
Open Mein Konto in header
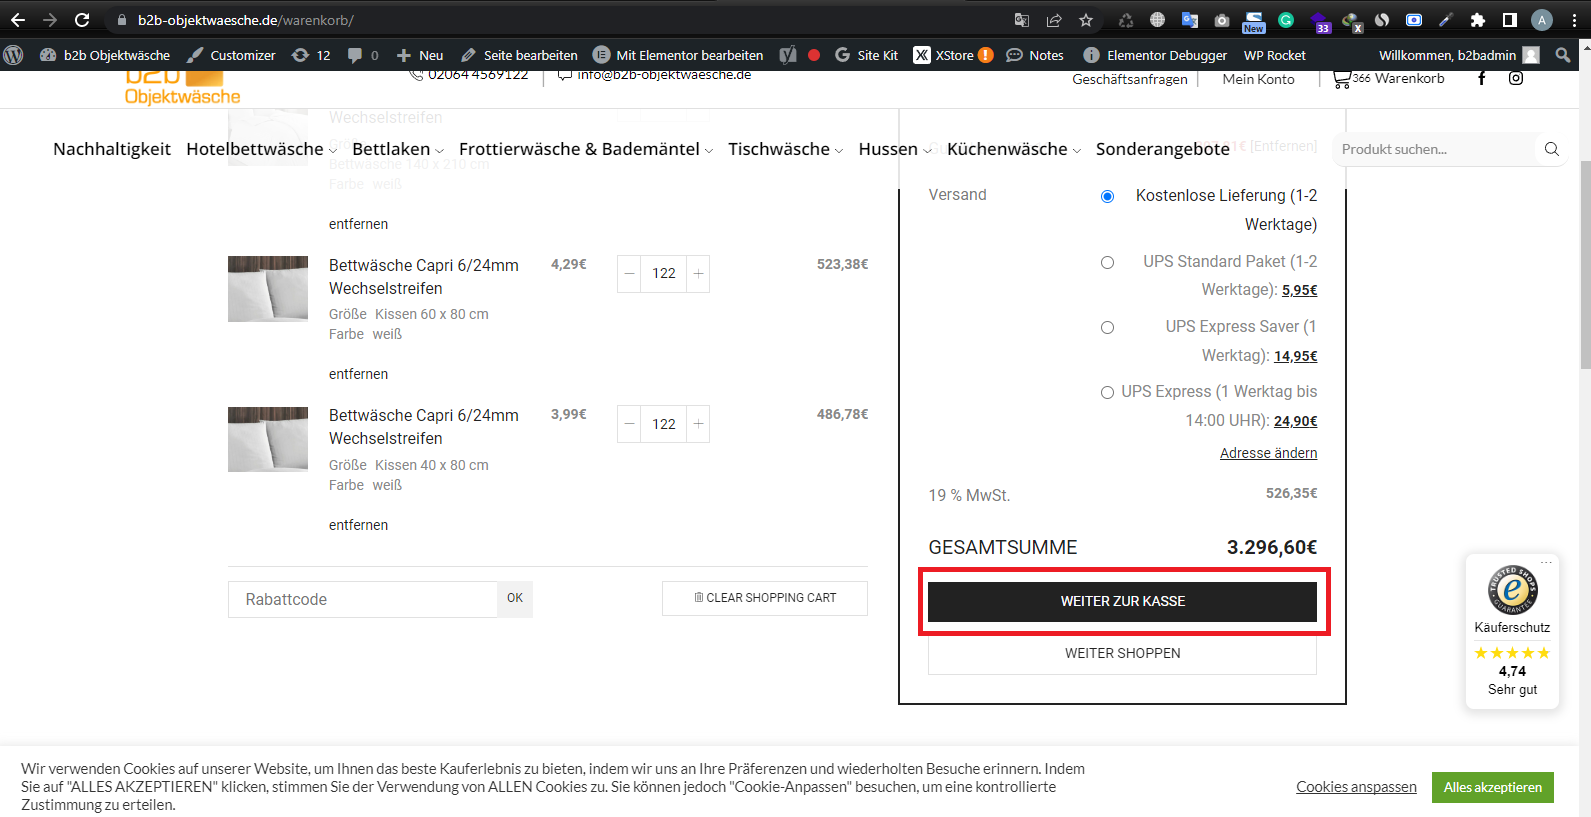1258,79
